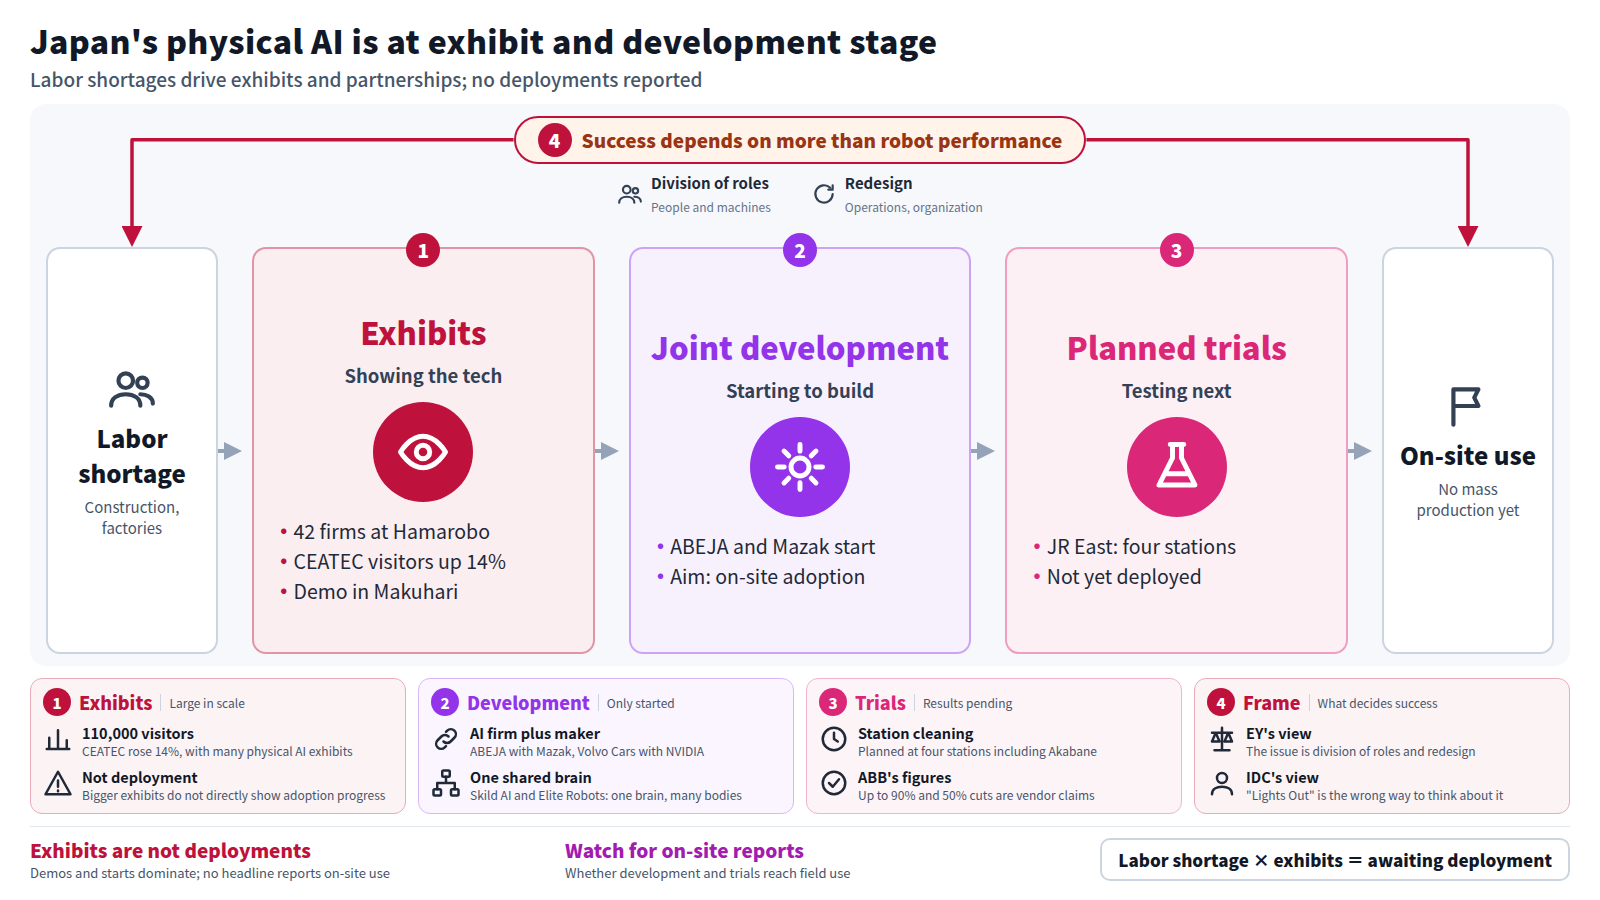Click the sun icon under Starting to build
The width and height of the screenshot is (1600, 900).
tap(800, 467)
